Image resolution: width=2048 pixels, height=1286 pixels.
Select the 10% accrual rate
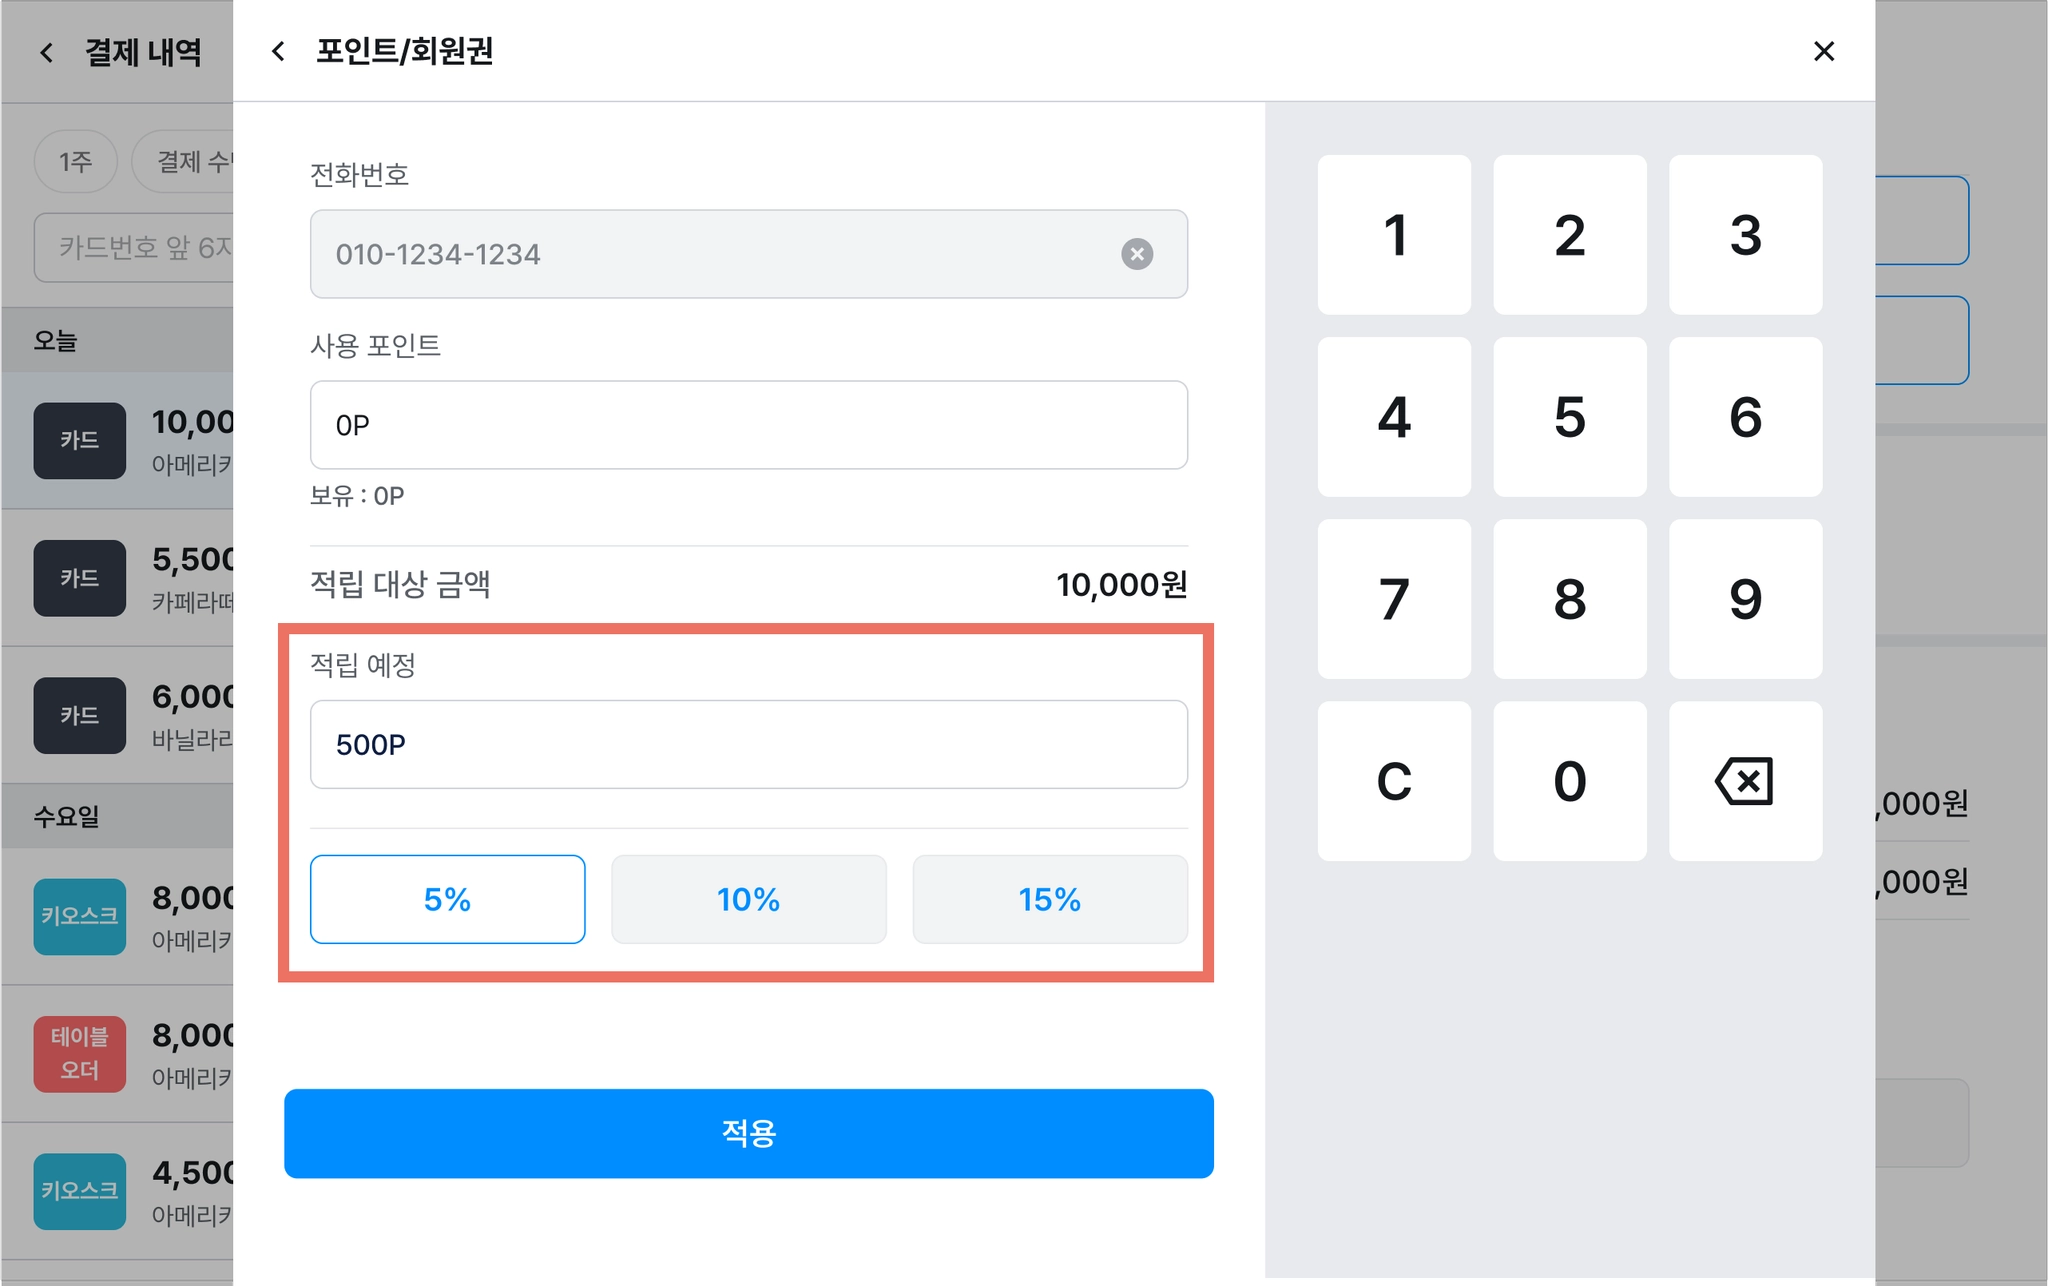point(748,899)
